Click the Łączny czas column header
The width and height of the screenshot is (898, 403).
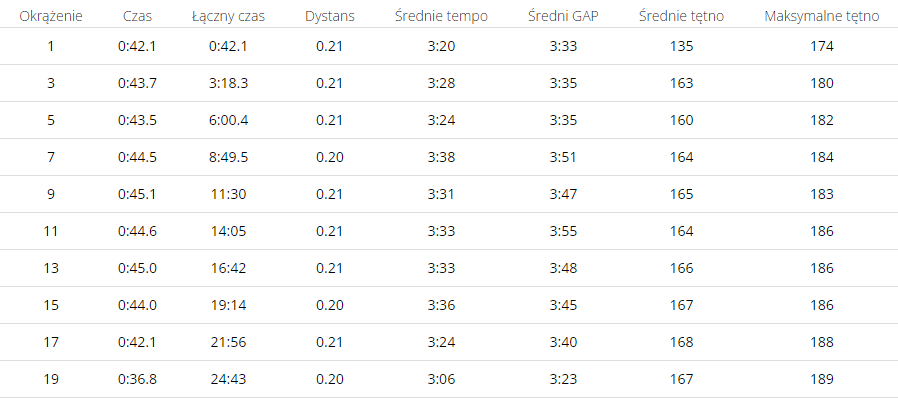coord(228,17)
